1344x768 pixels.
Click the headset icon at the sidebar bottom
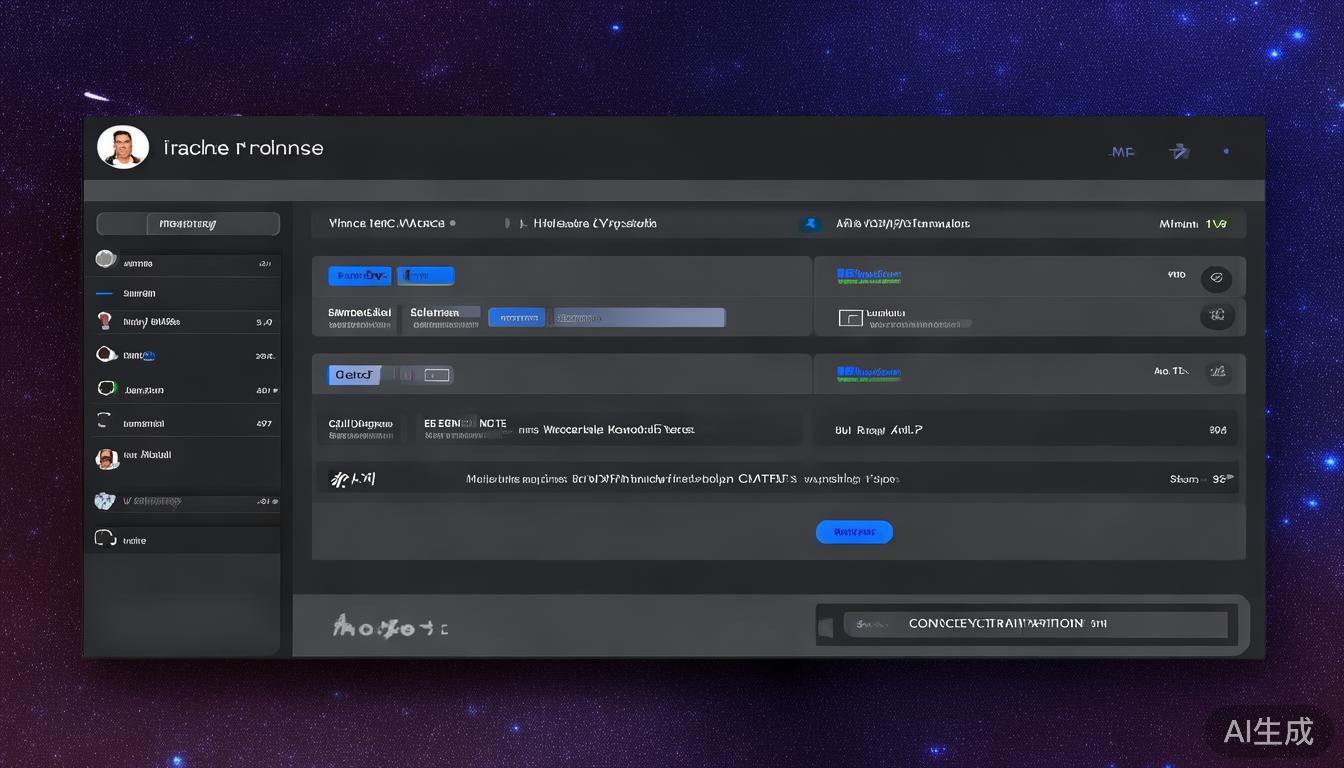tap(106, 539)
